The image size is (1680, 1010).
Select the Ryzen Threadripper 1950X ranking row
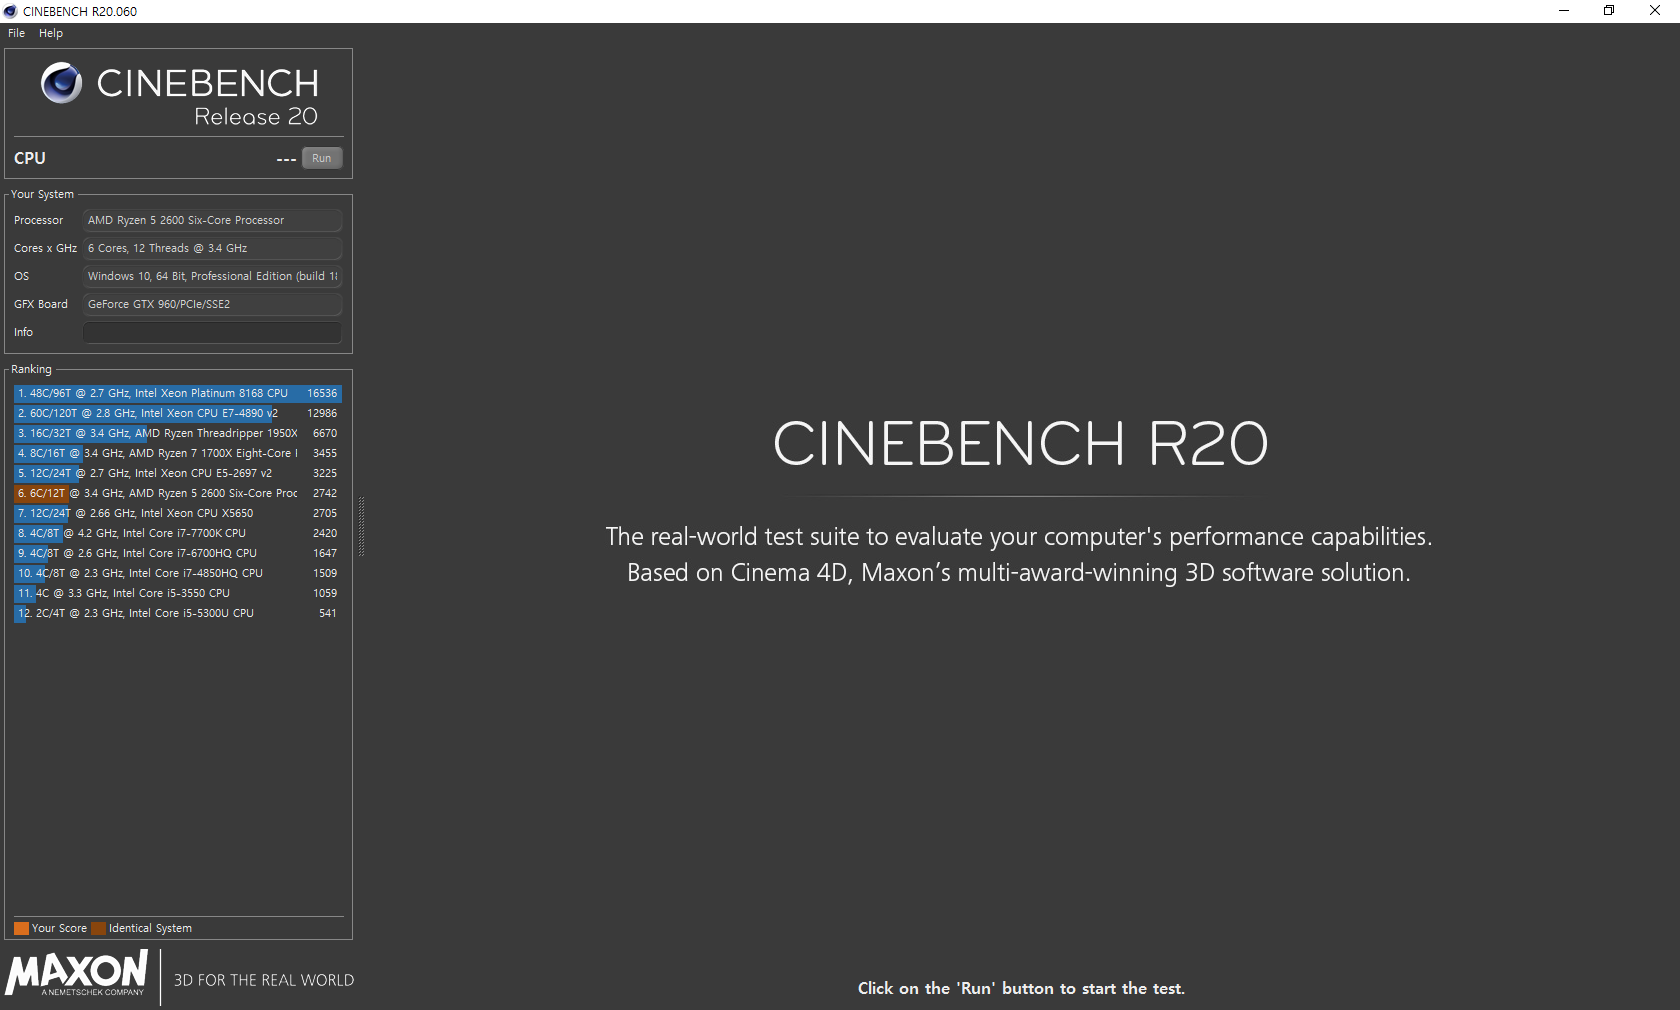[178, 433]
